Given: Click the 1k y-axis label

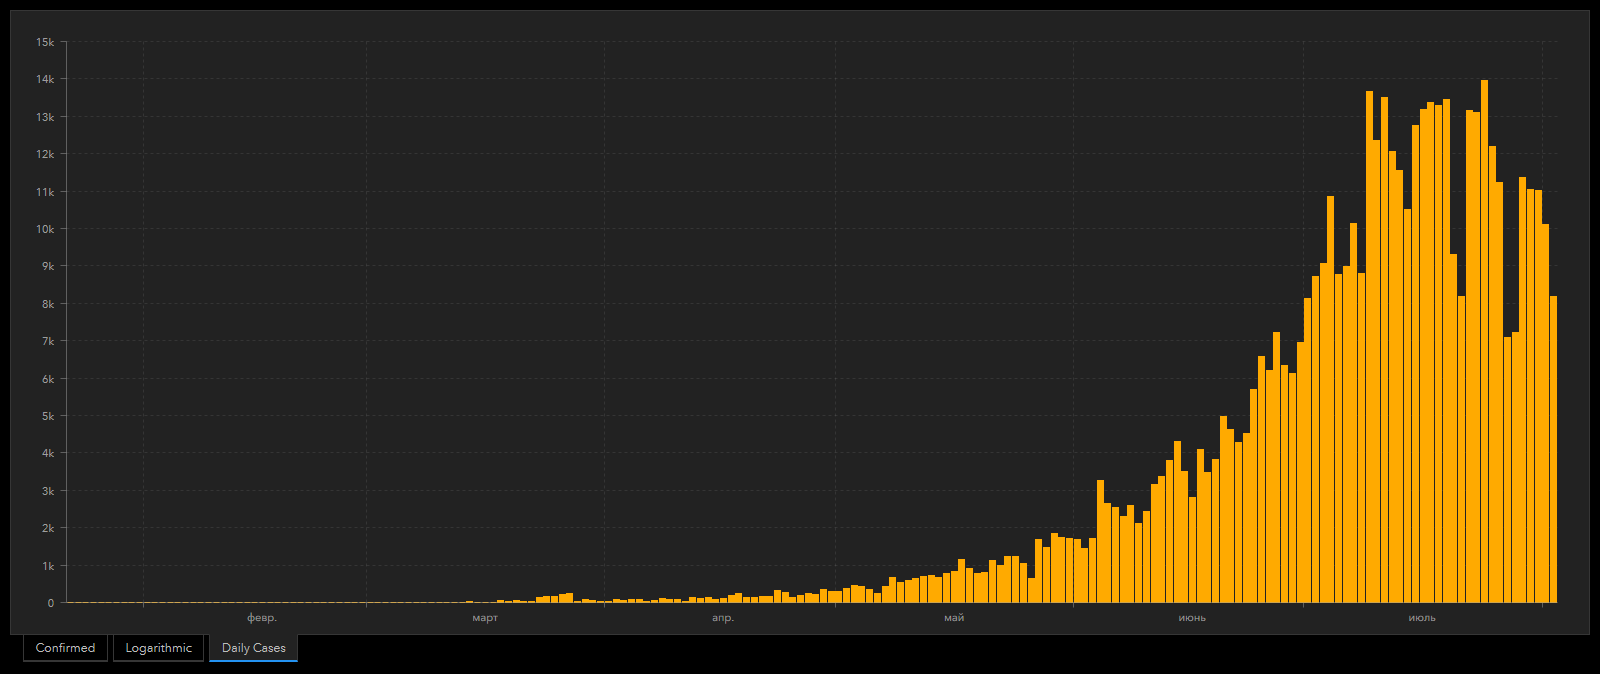Looking at the screenshot, I should (47, 566).
